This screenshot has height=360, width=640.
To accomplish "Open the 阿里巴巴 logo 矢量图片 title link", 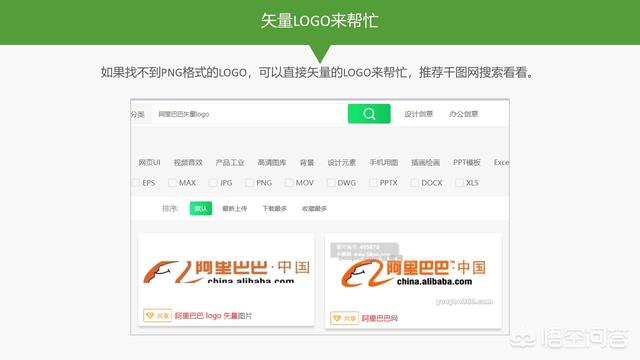I will 213,316.
